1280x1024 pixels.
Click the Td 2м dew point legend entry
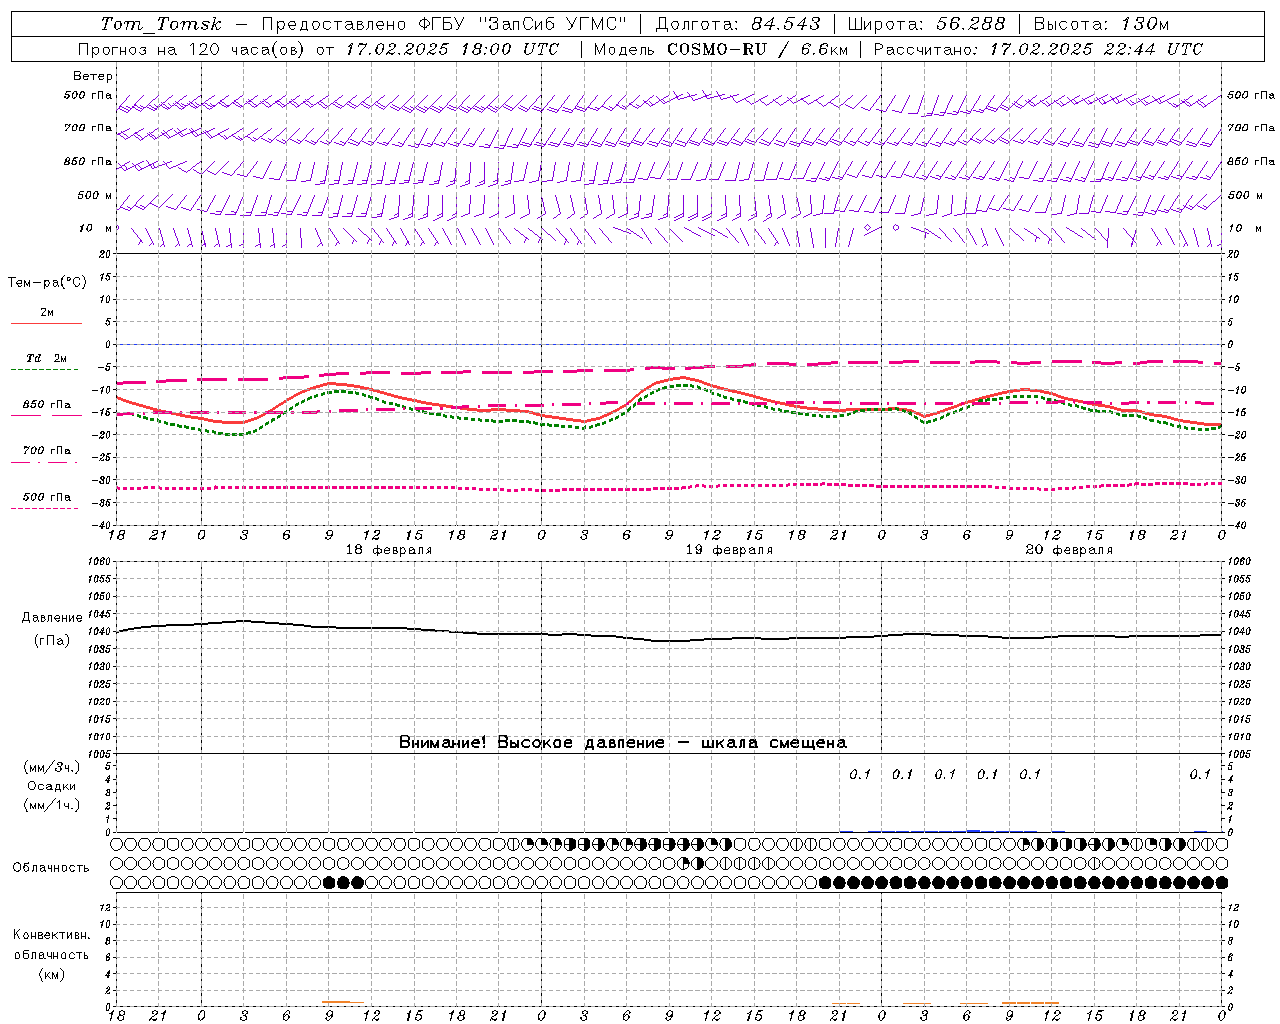pyautogui.click(x=46, y=357)
